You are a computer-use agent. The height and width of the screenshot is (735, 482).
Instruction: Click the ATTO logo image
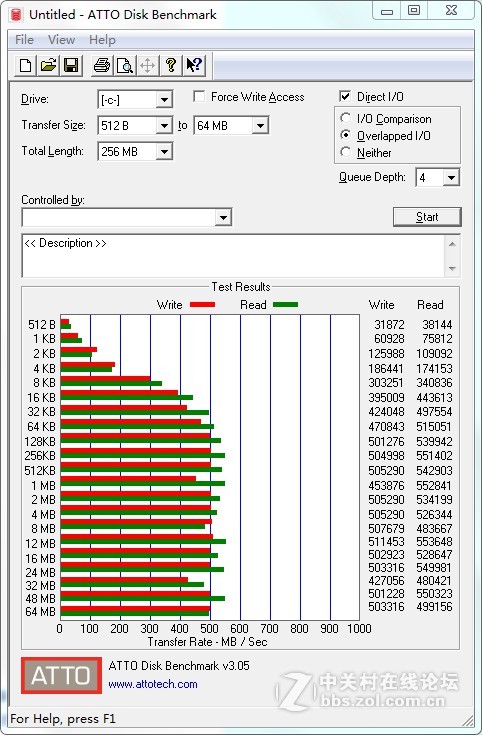coord(61,675)
